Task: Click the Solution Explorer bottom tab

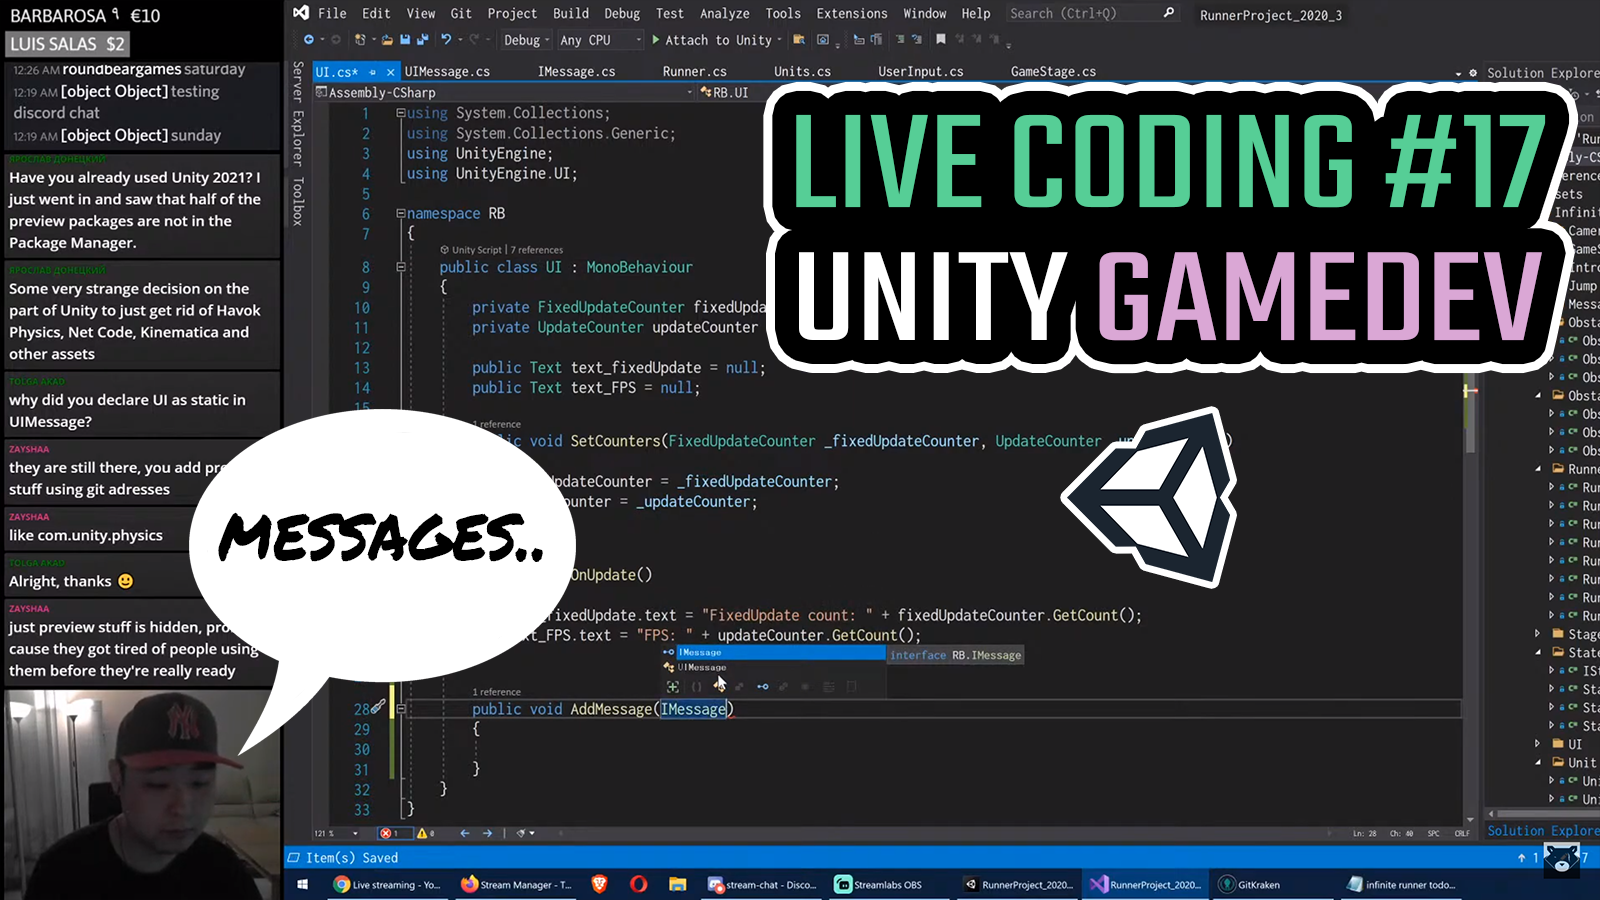Action: pos(1543,831)
